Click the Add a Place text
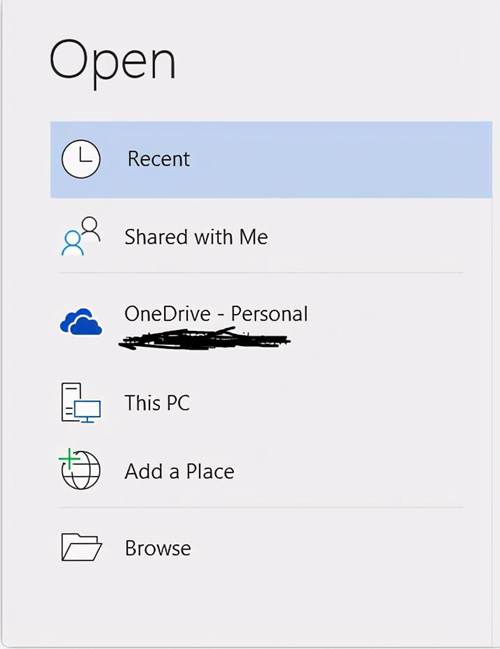 180,471
